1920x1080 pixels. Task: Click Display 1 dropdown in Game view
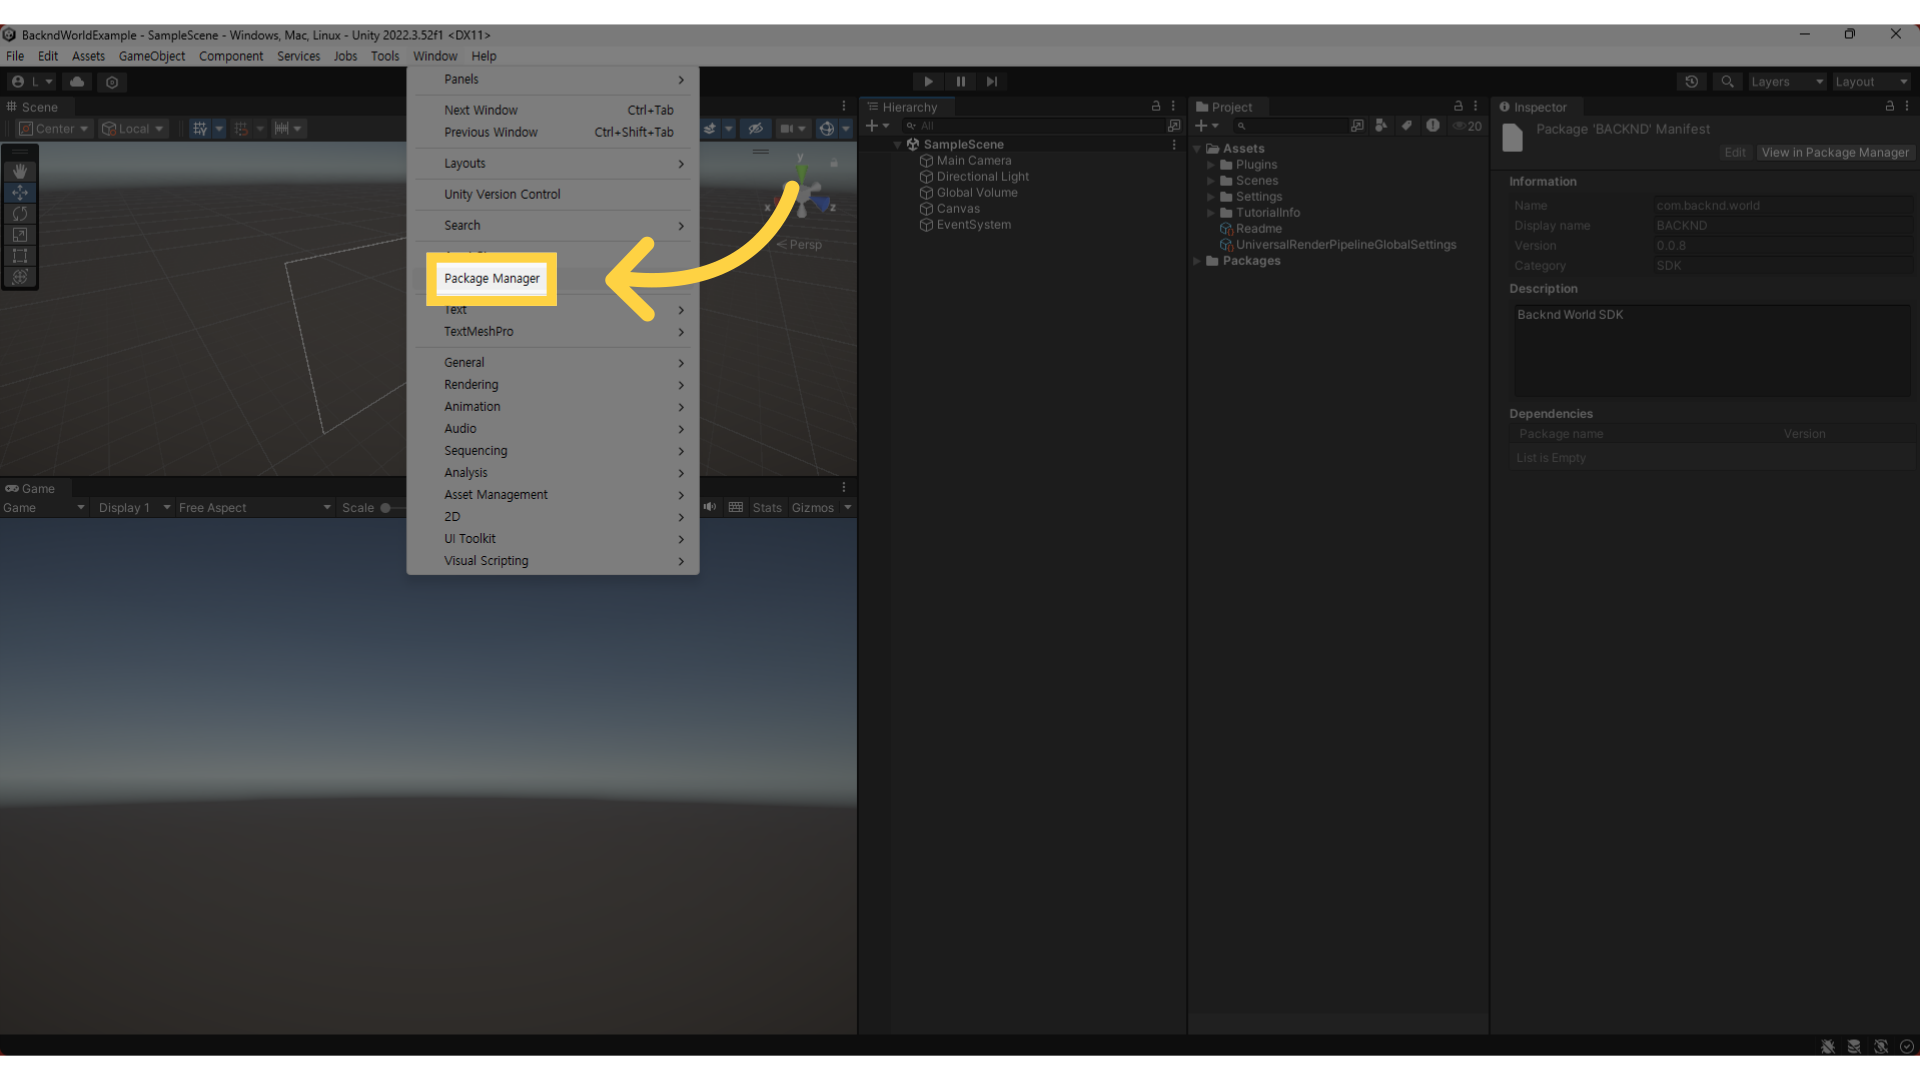128,508
